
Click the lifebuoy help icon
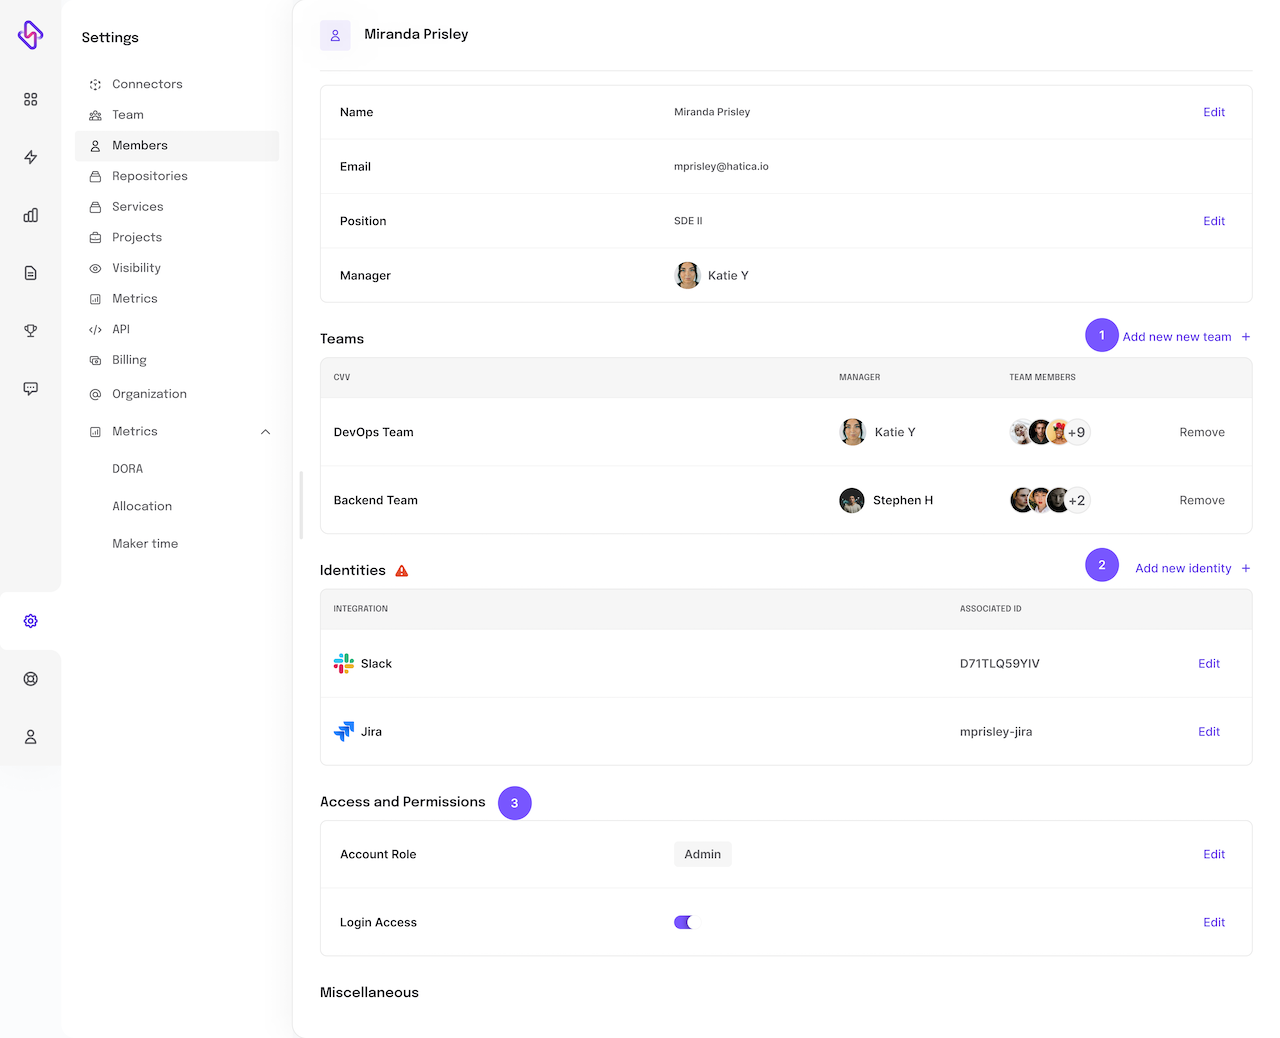31,679
